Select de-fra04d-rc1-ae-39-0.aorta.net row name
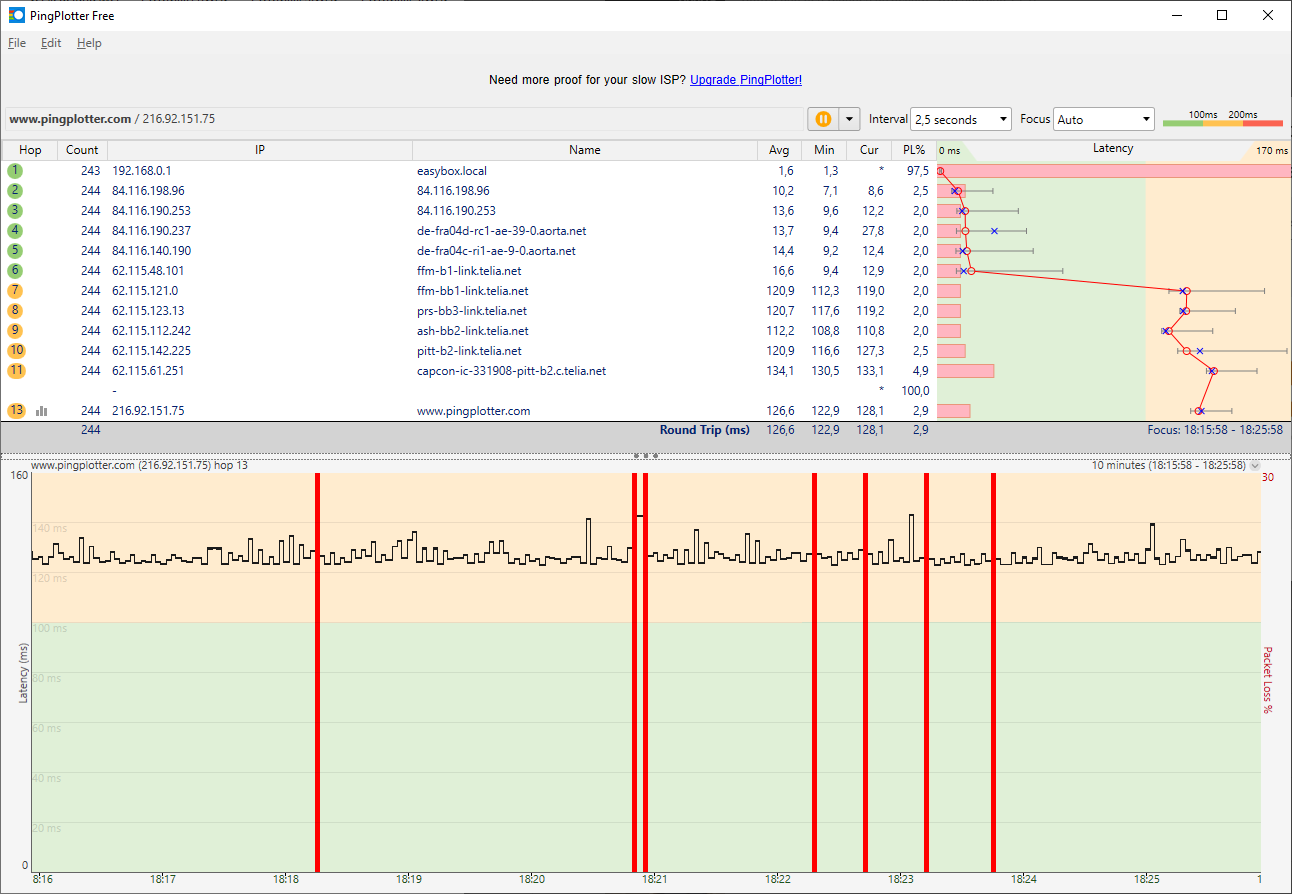 click(502, 231)
